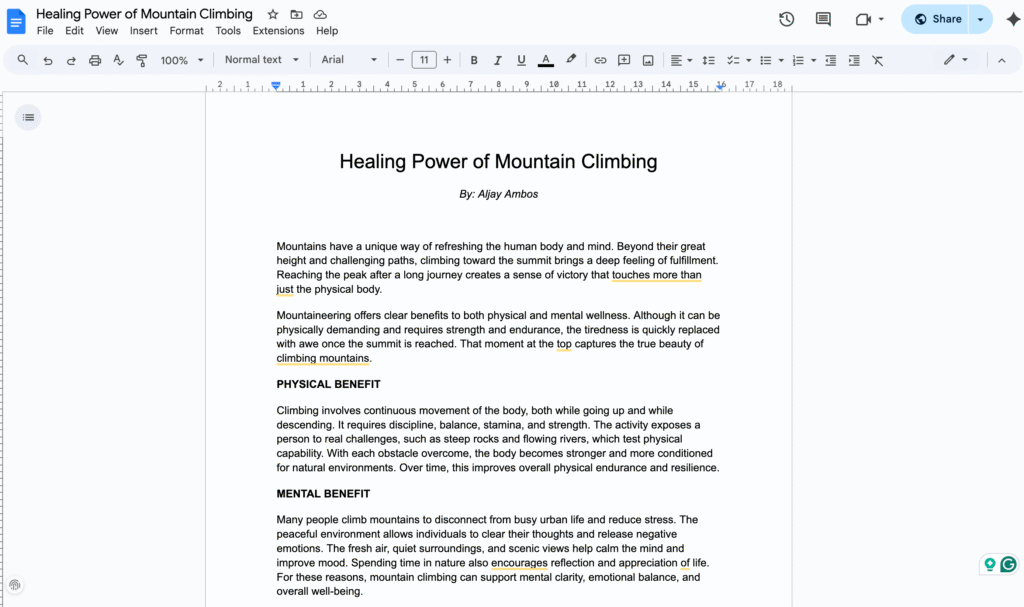Click the Share button
Viewport: 1024px width, 607px height.
click(938, 19)
